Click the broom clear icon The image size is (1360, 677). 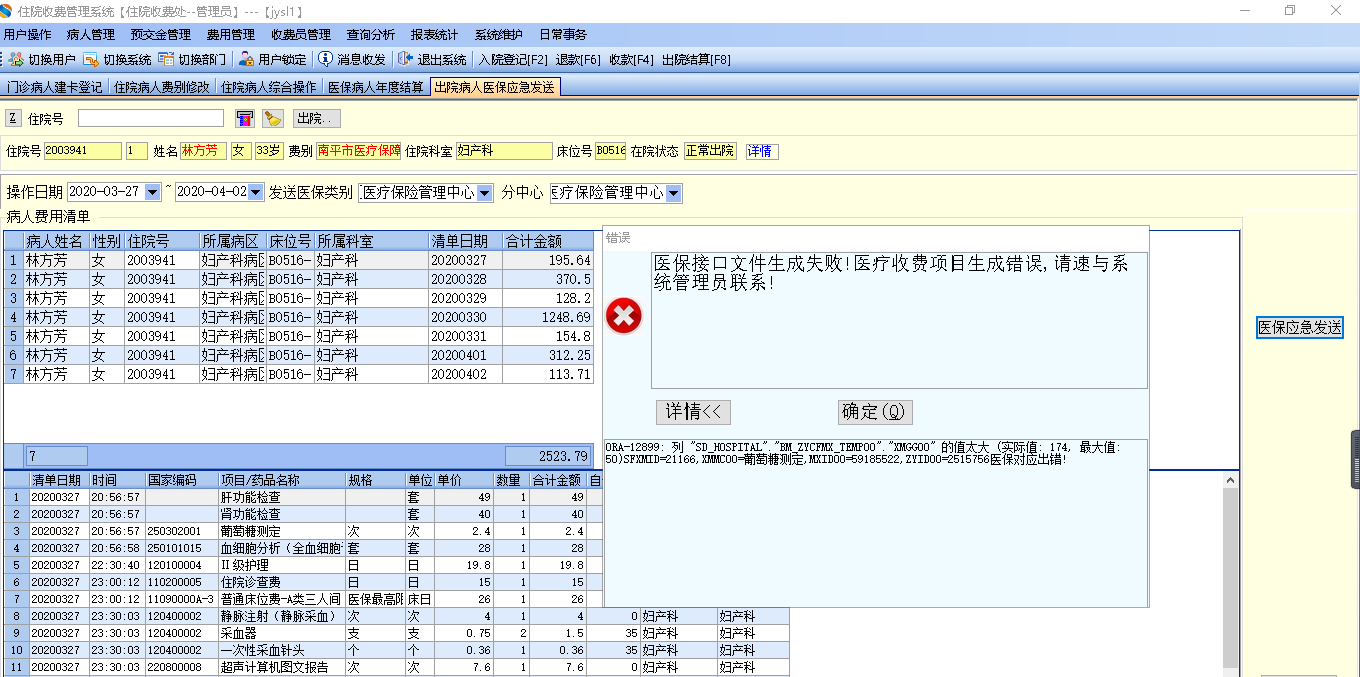tap(272, 119)
